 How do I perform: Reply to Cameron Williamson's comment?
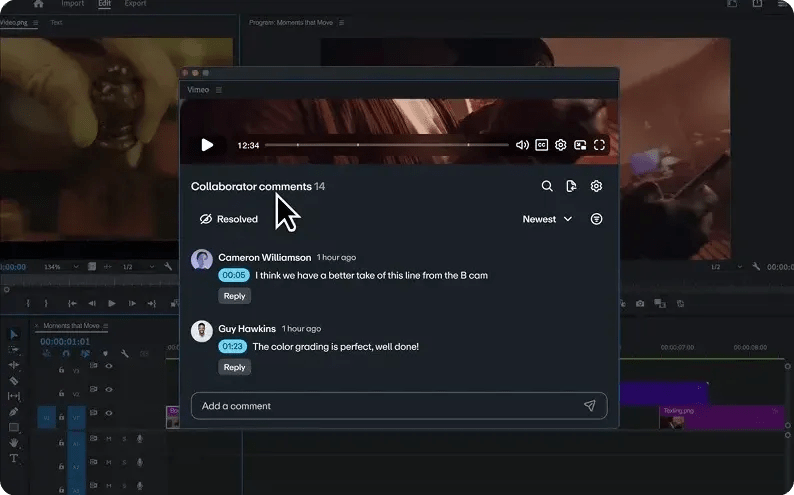[x=234, y=296]
